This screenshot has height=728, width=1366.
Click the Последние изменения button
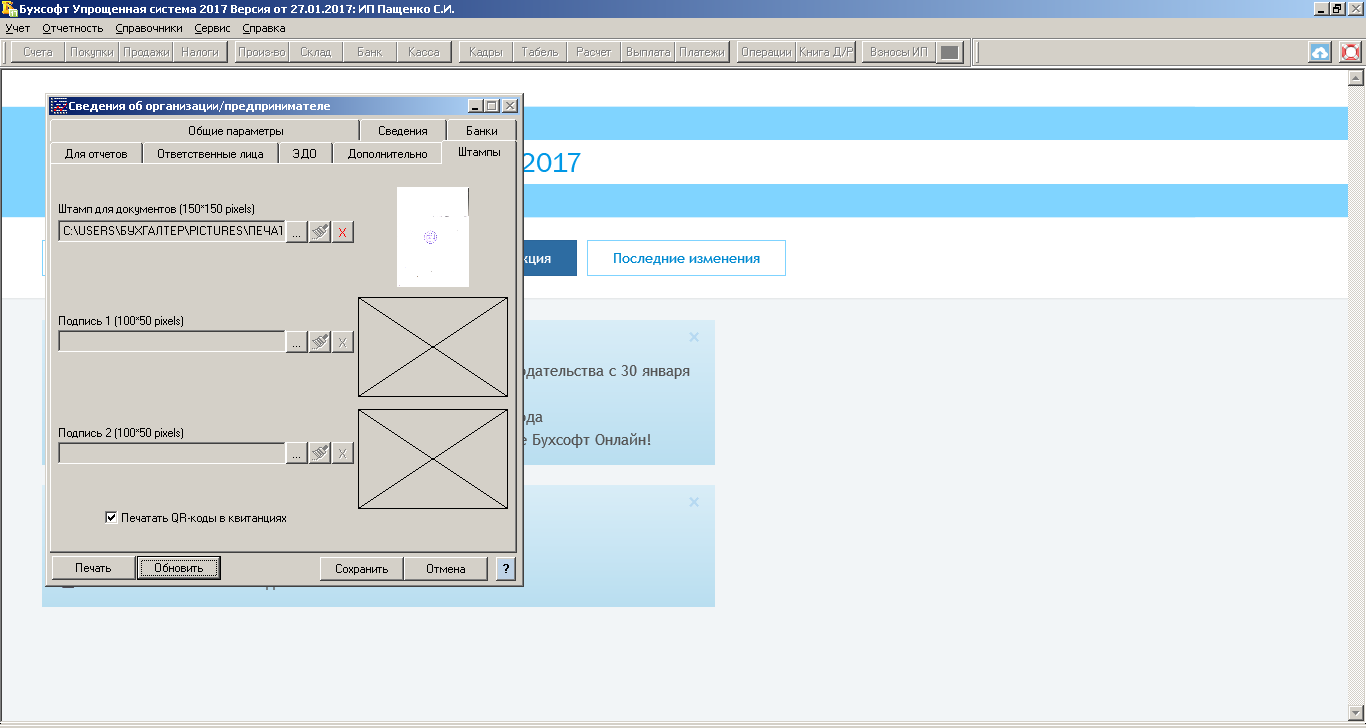coord(686,258)
